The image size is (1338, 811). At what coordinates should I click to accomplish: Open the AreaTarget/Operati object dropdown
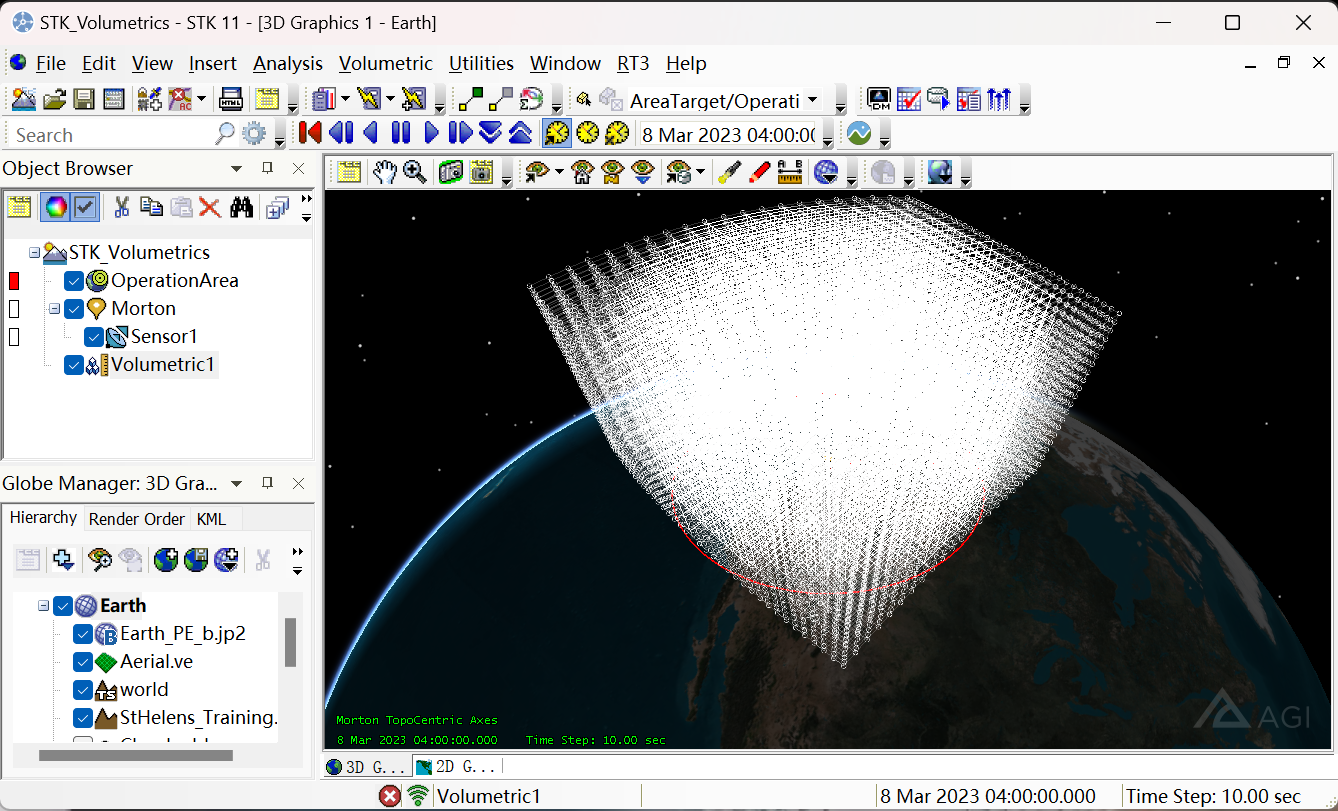812,99
